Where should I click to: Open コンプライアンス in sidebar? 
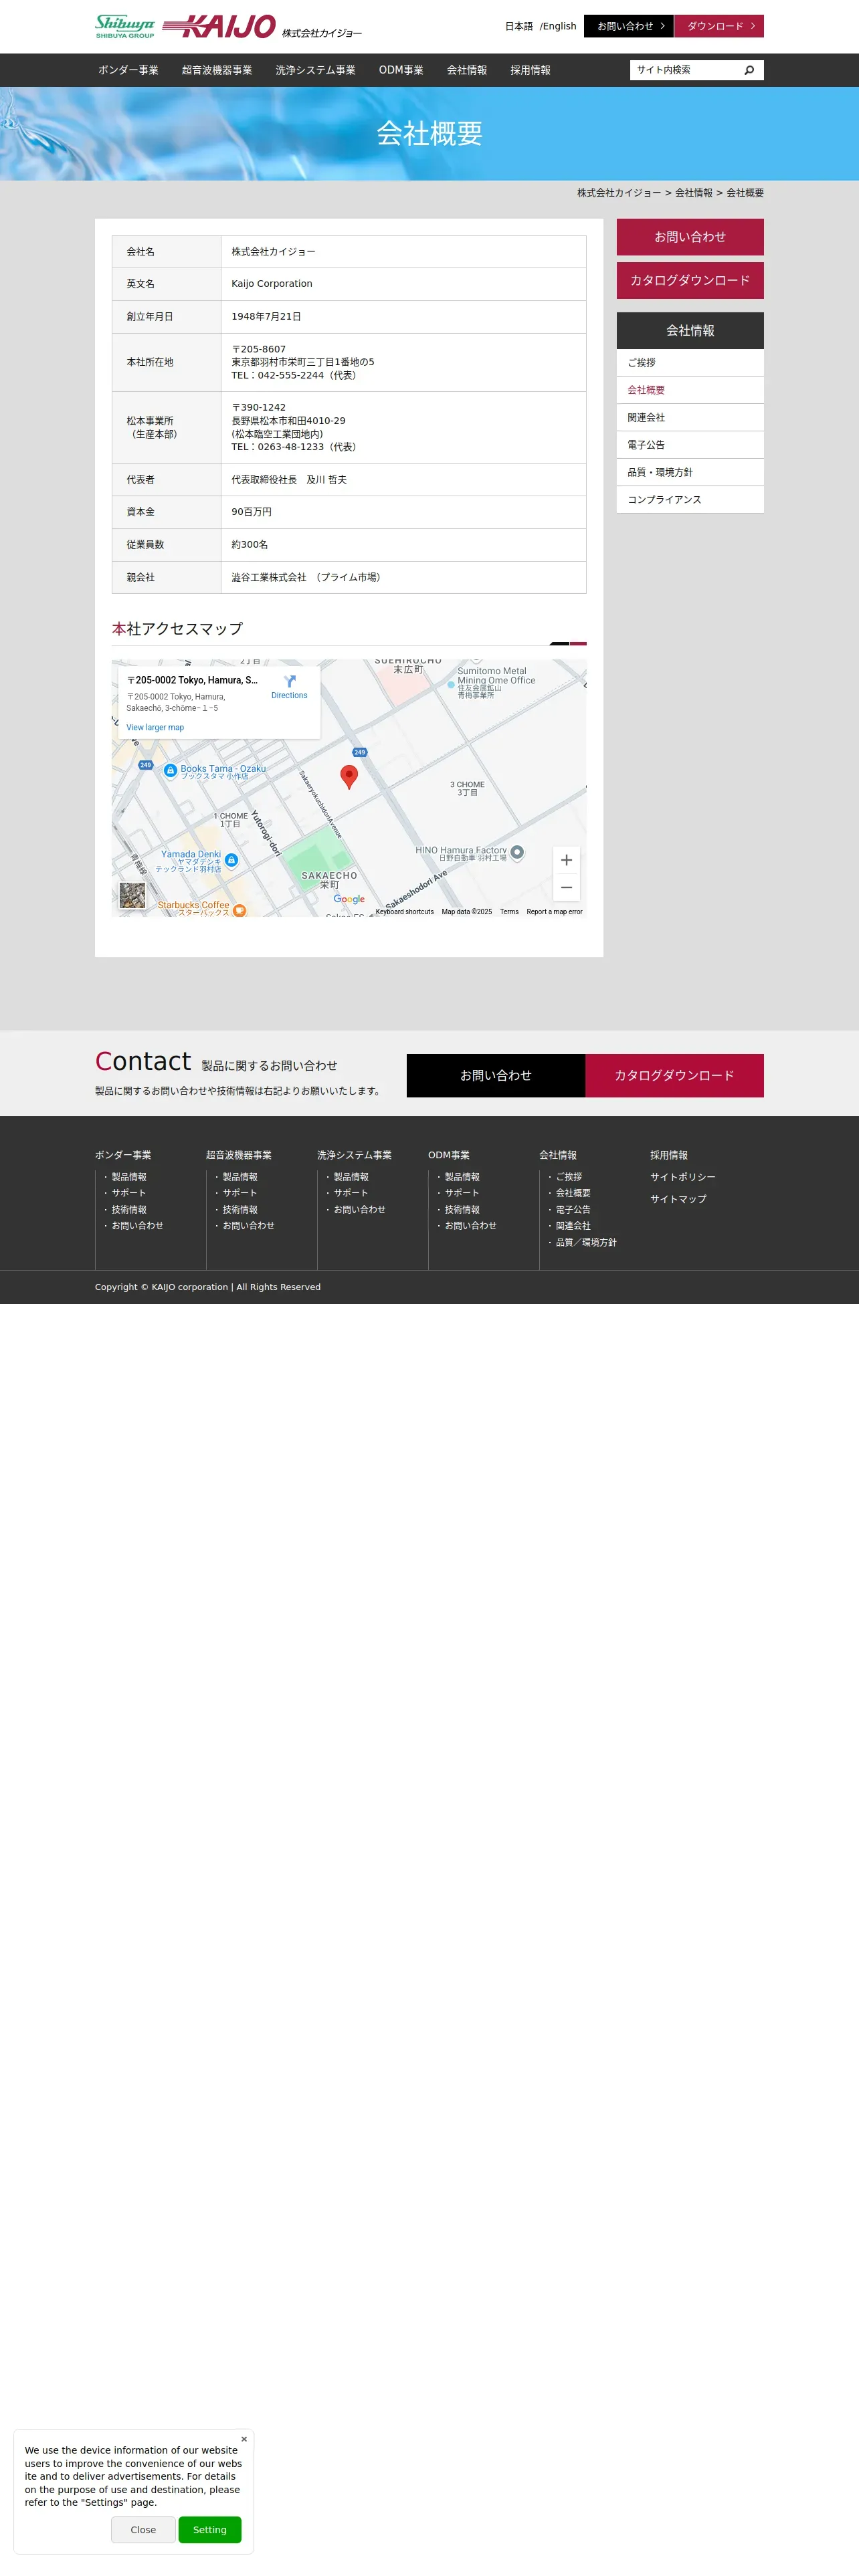click(x=690, y=500)
